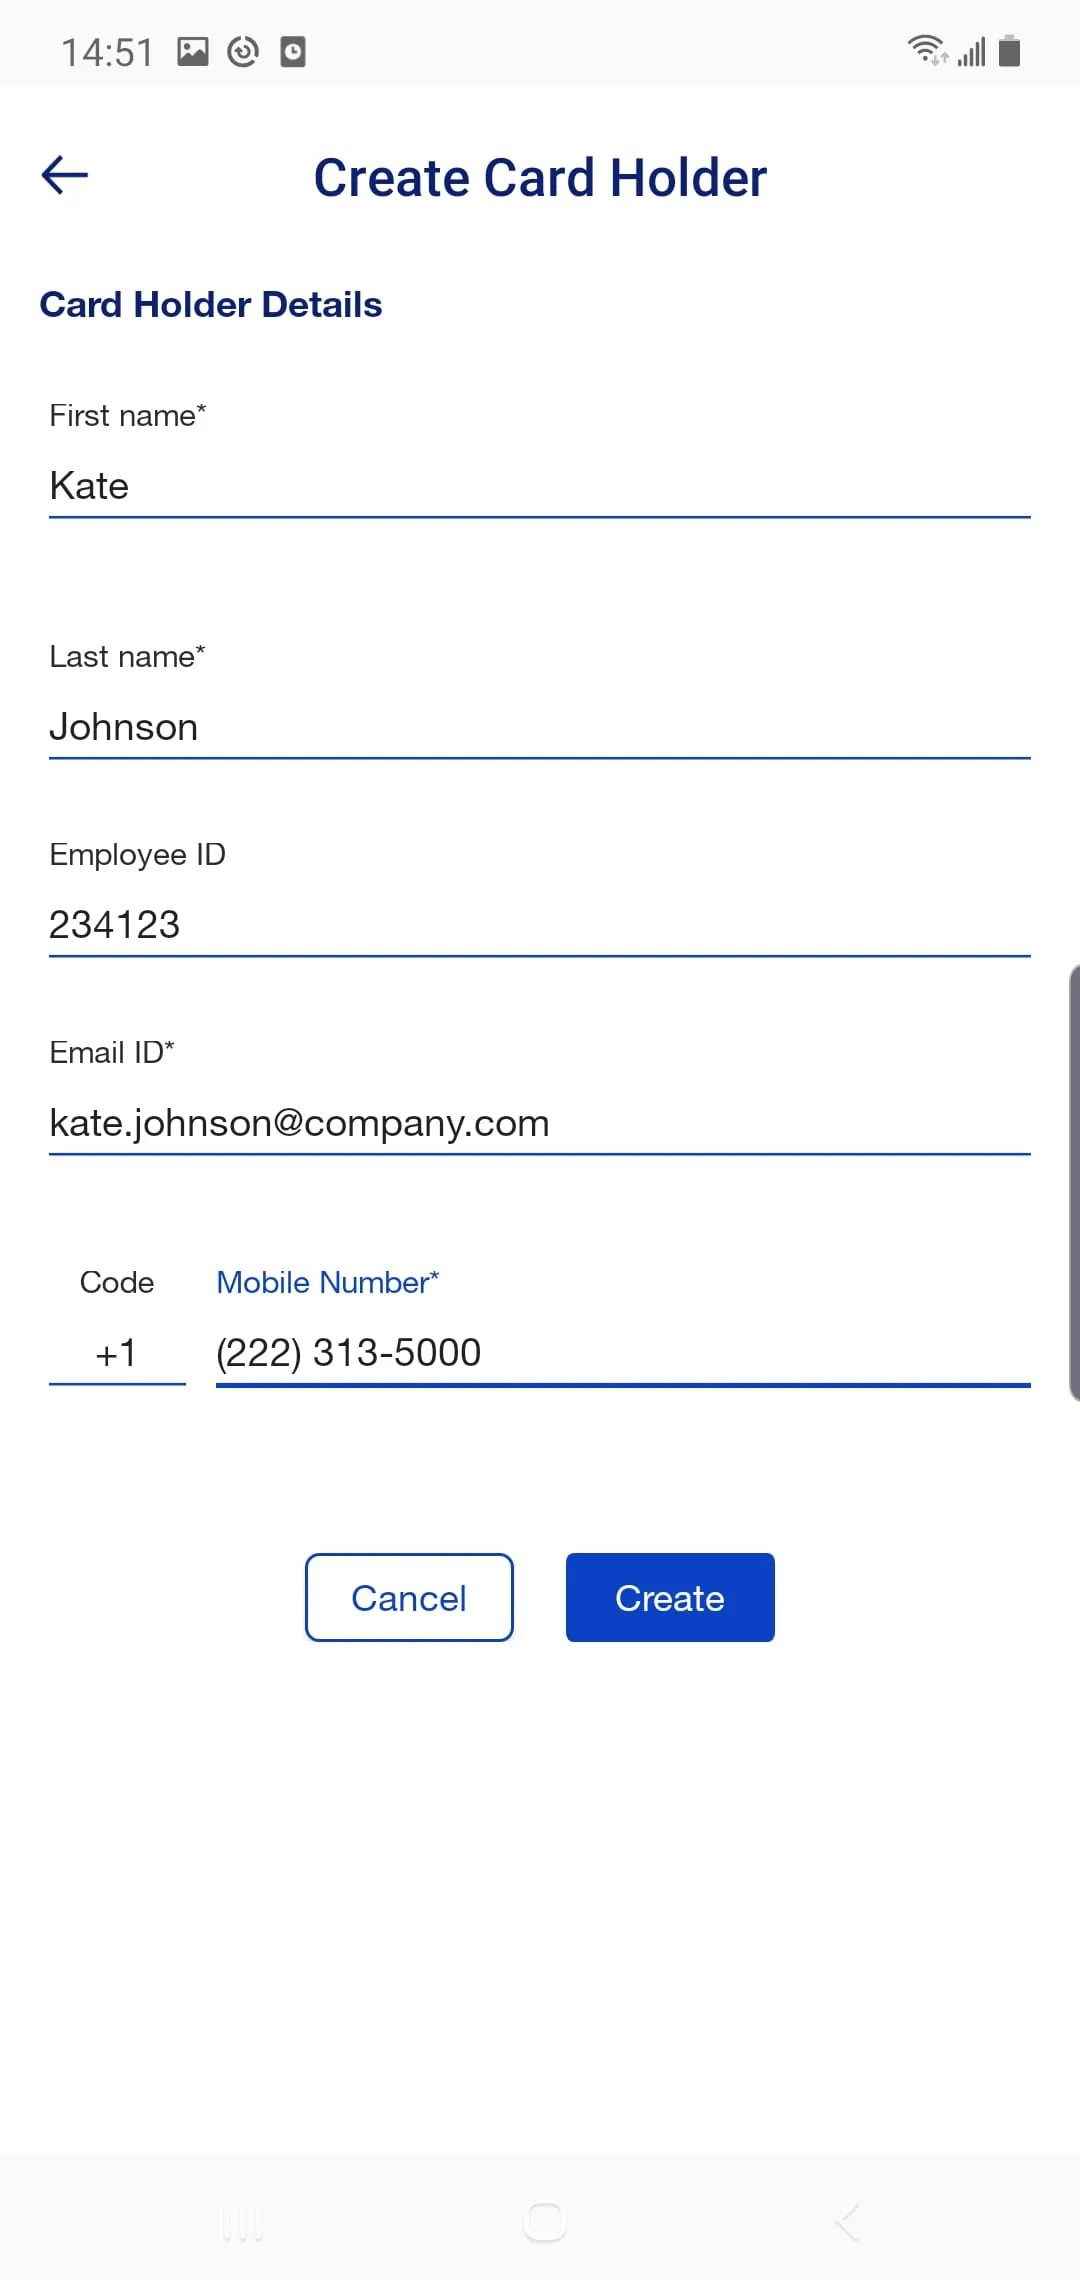Tap the cellular signal bars icon
Viewport: 1080px width, 2280px height.
point(971,51)
